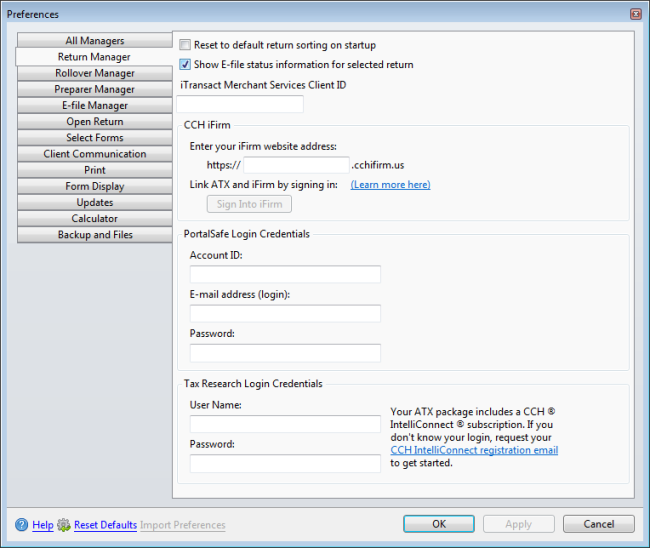Focus the Tax Research Password field
Viewport: 650px width, 548px height.
[285, 463]
